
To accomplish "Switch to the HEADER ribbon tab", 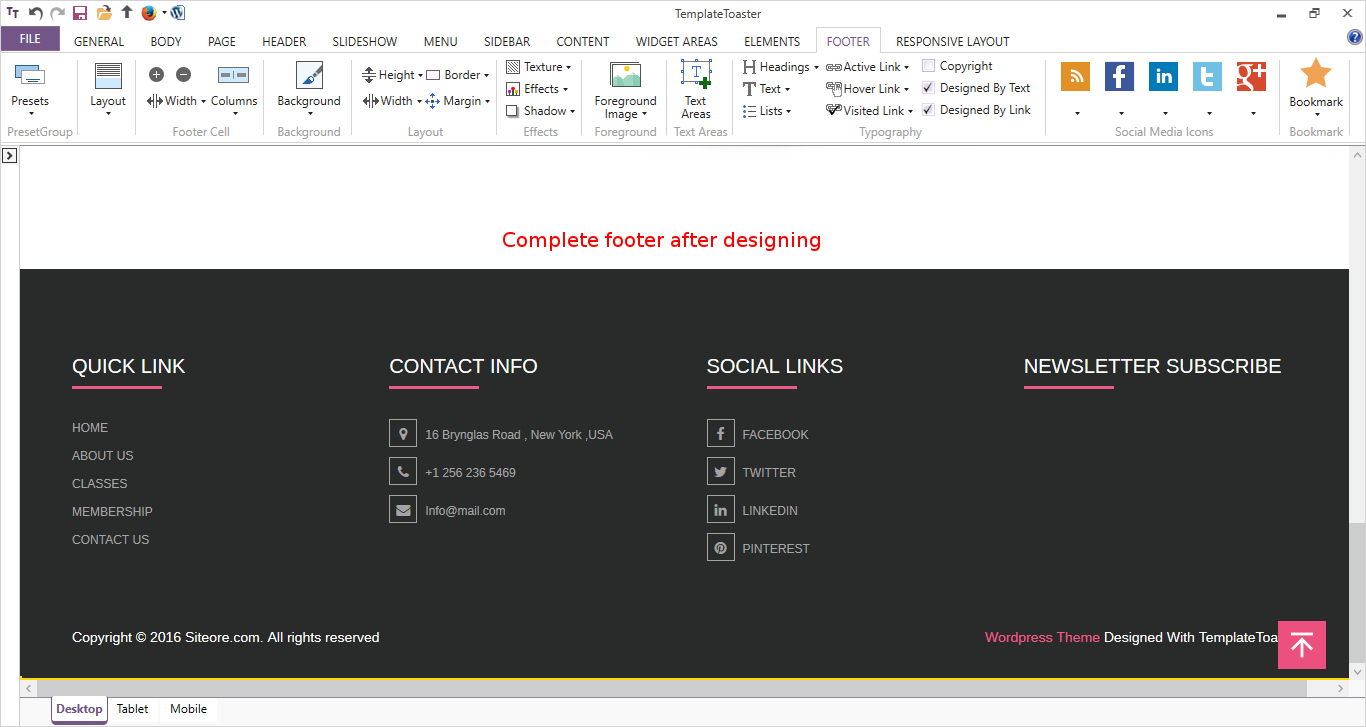I will pyautogui.click(x=284, y=41).
